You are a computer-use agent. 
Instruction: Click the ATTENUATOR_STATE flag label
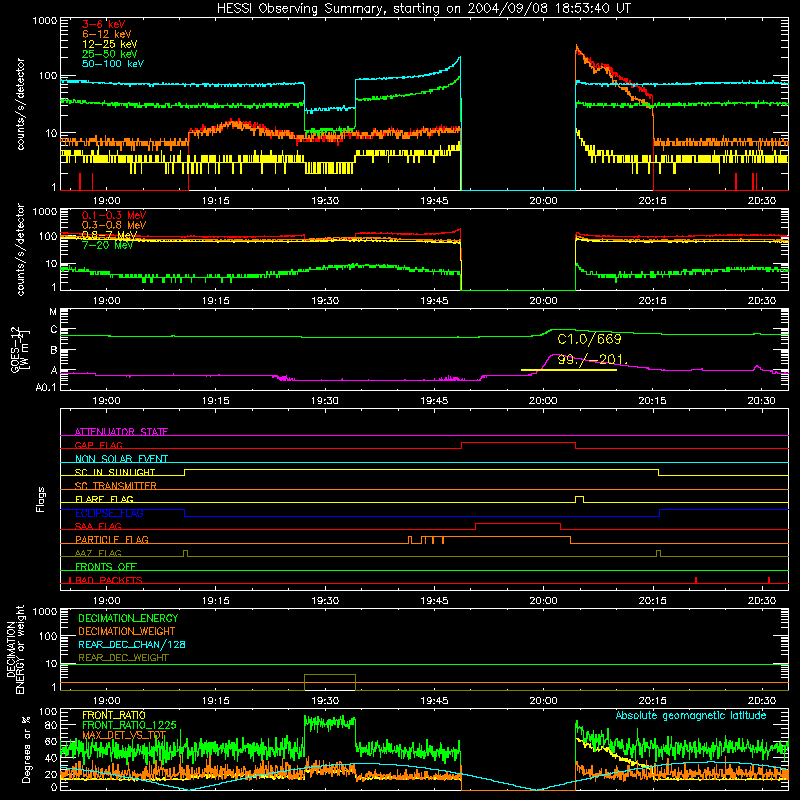[x=121, y=432]
